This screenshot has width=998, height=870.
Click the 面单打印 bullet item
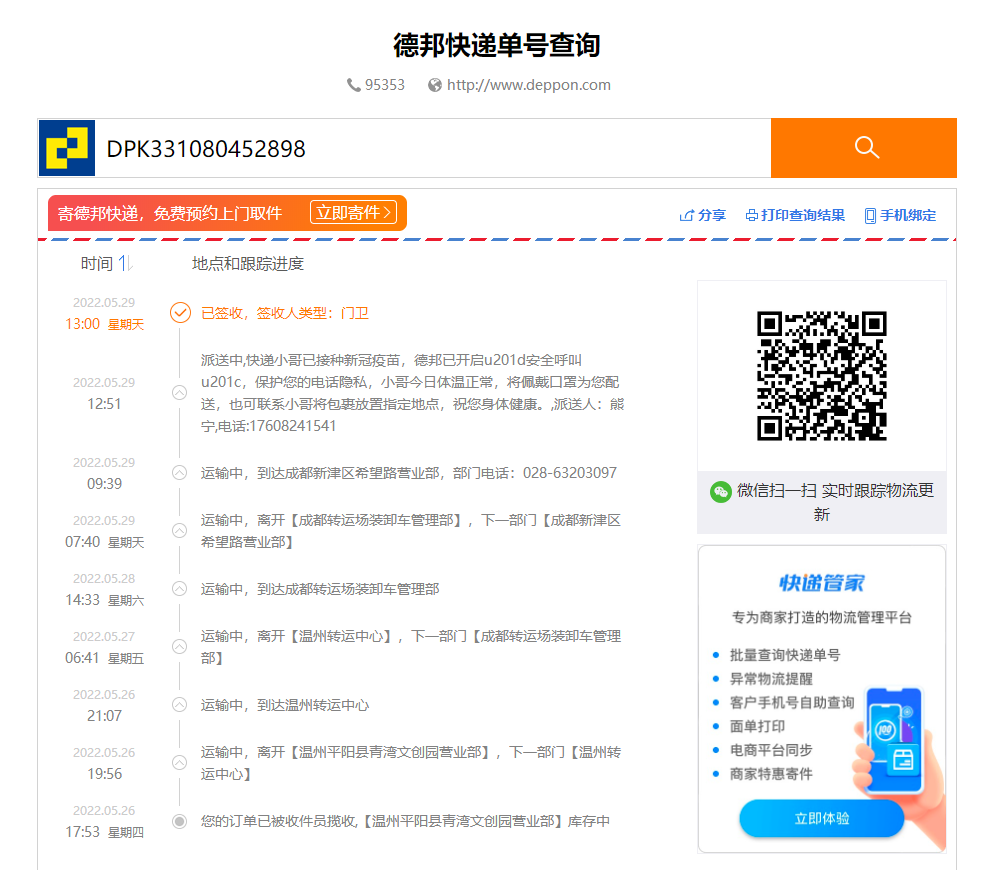tap(757, 726)
